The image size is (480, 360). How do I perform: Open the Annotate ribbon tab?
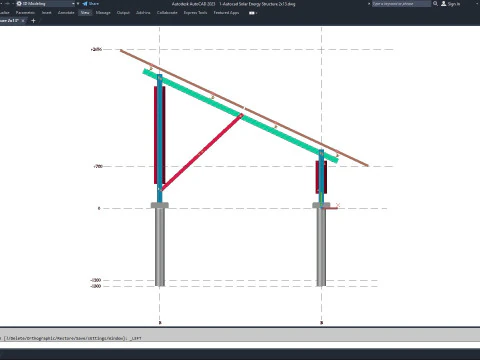pyautogui.click(x=66, y=13)
